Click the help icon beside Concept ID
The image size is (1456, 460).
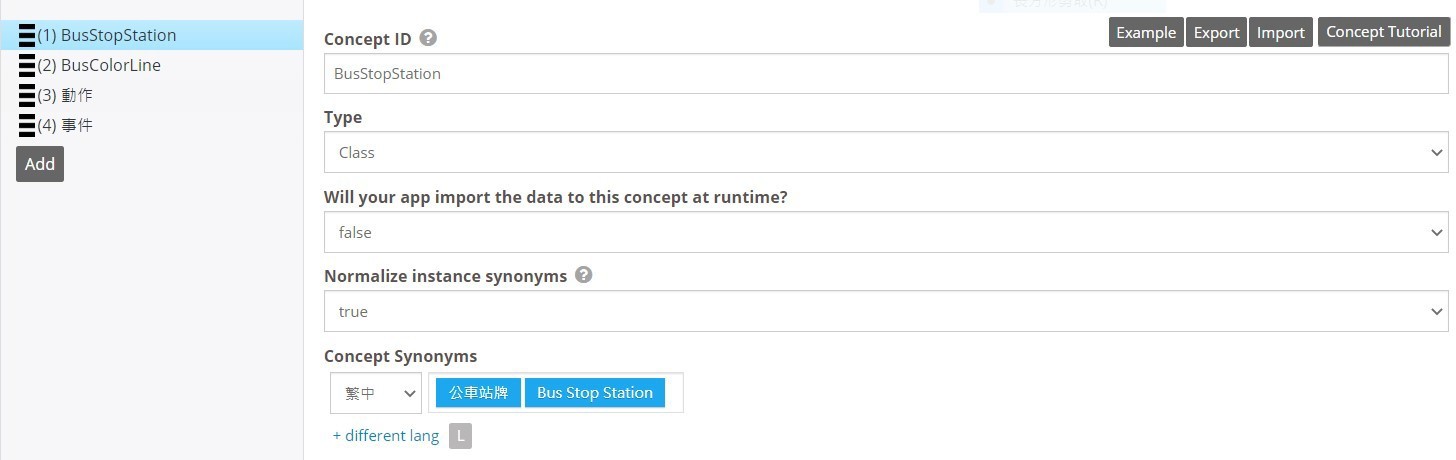click(x=428, y=38)
